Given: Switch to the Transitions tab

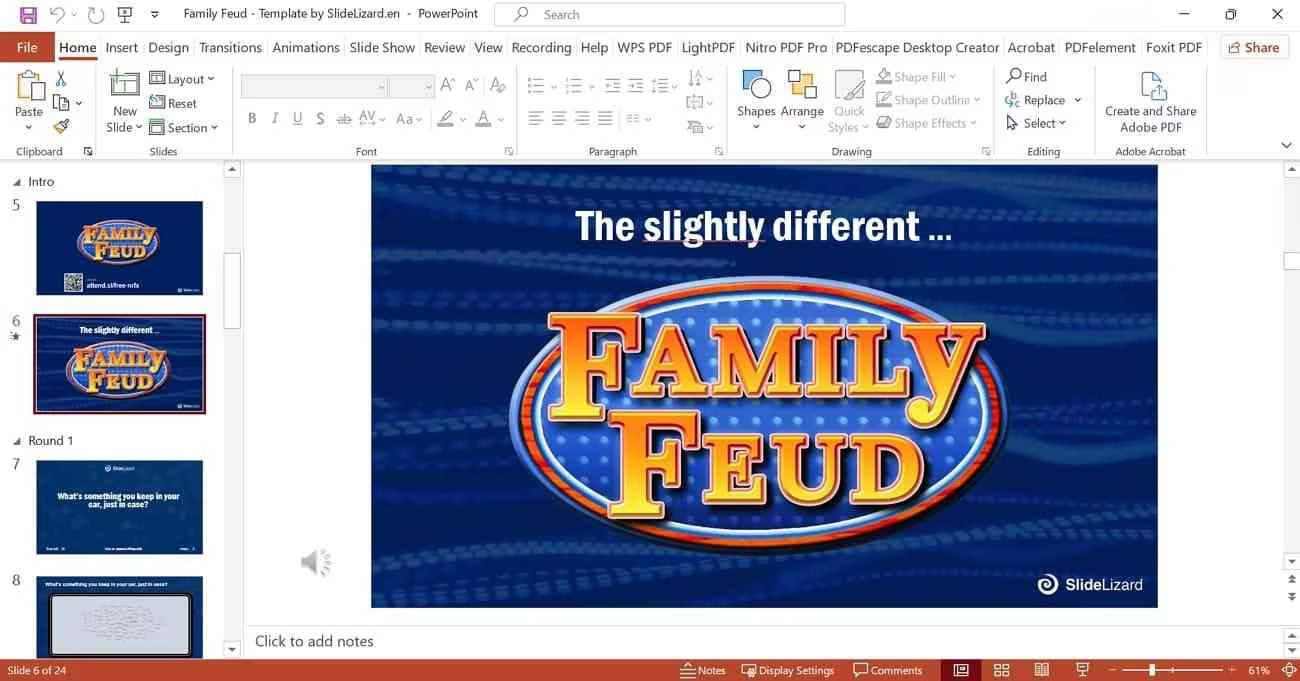Looking at the screenshot, I should point(230,47).
